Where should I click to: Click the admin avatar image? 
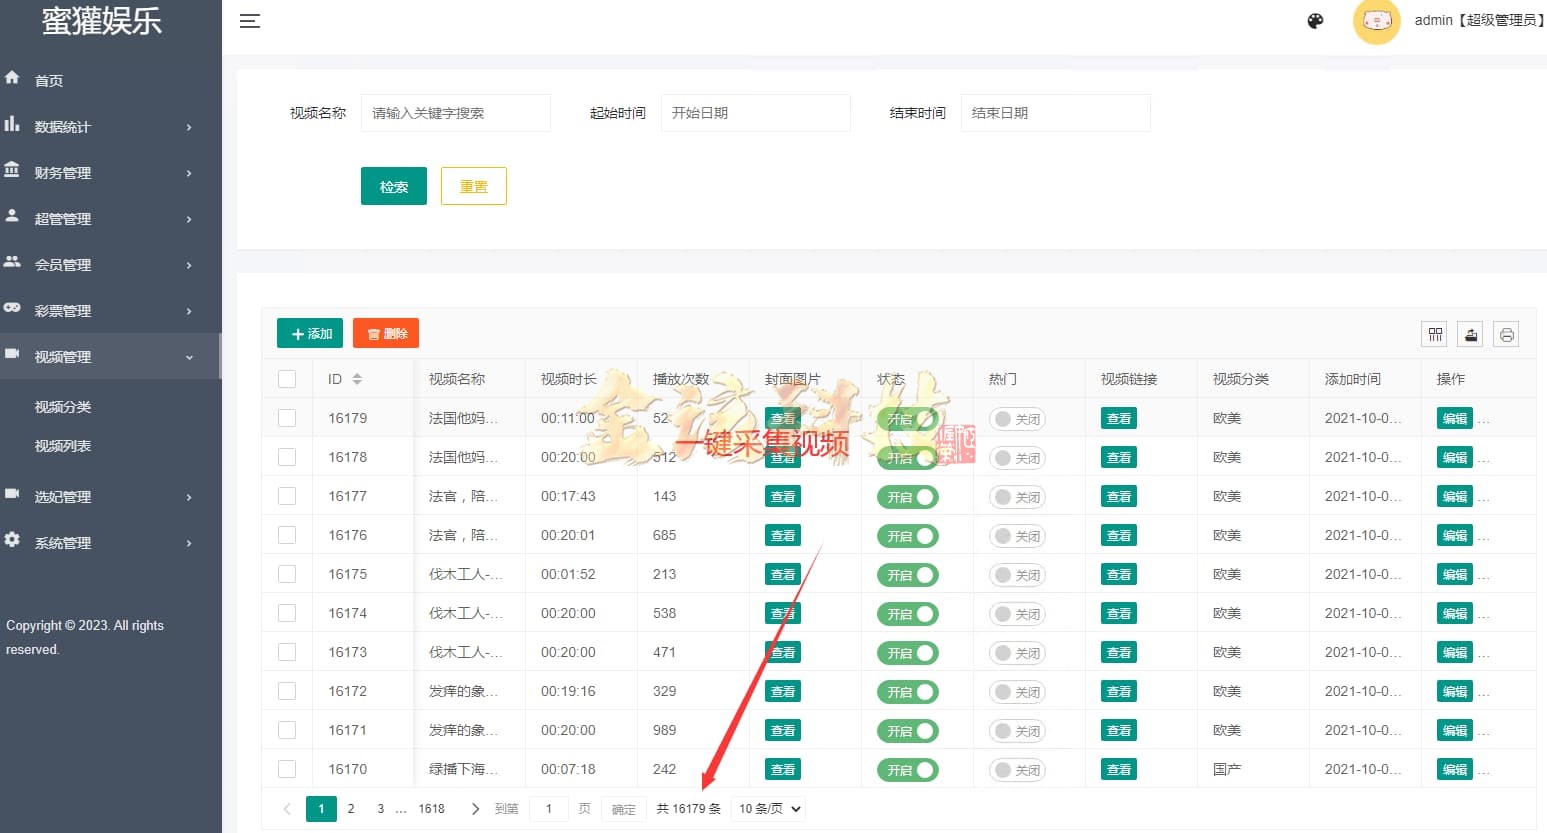point(1376,21)
